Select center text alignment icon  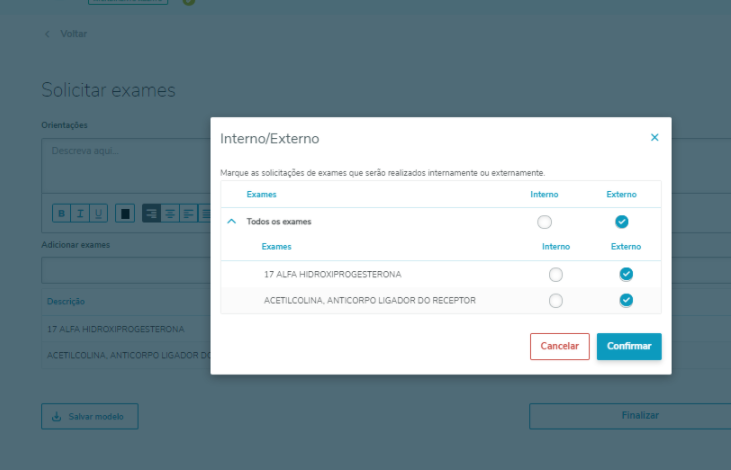(x=170, y=214)
